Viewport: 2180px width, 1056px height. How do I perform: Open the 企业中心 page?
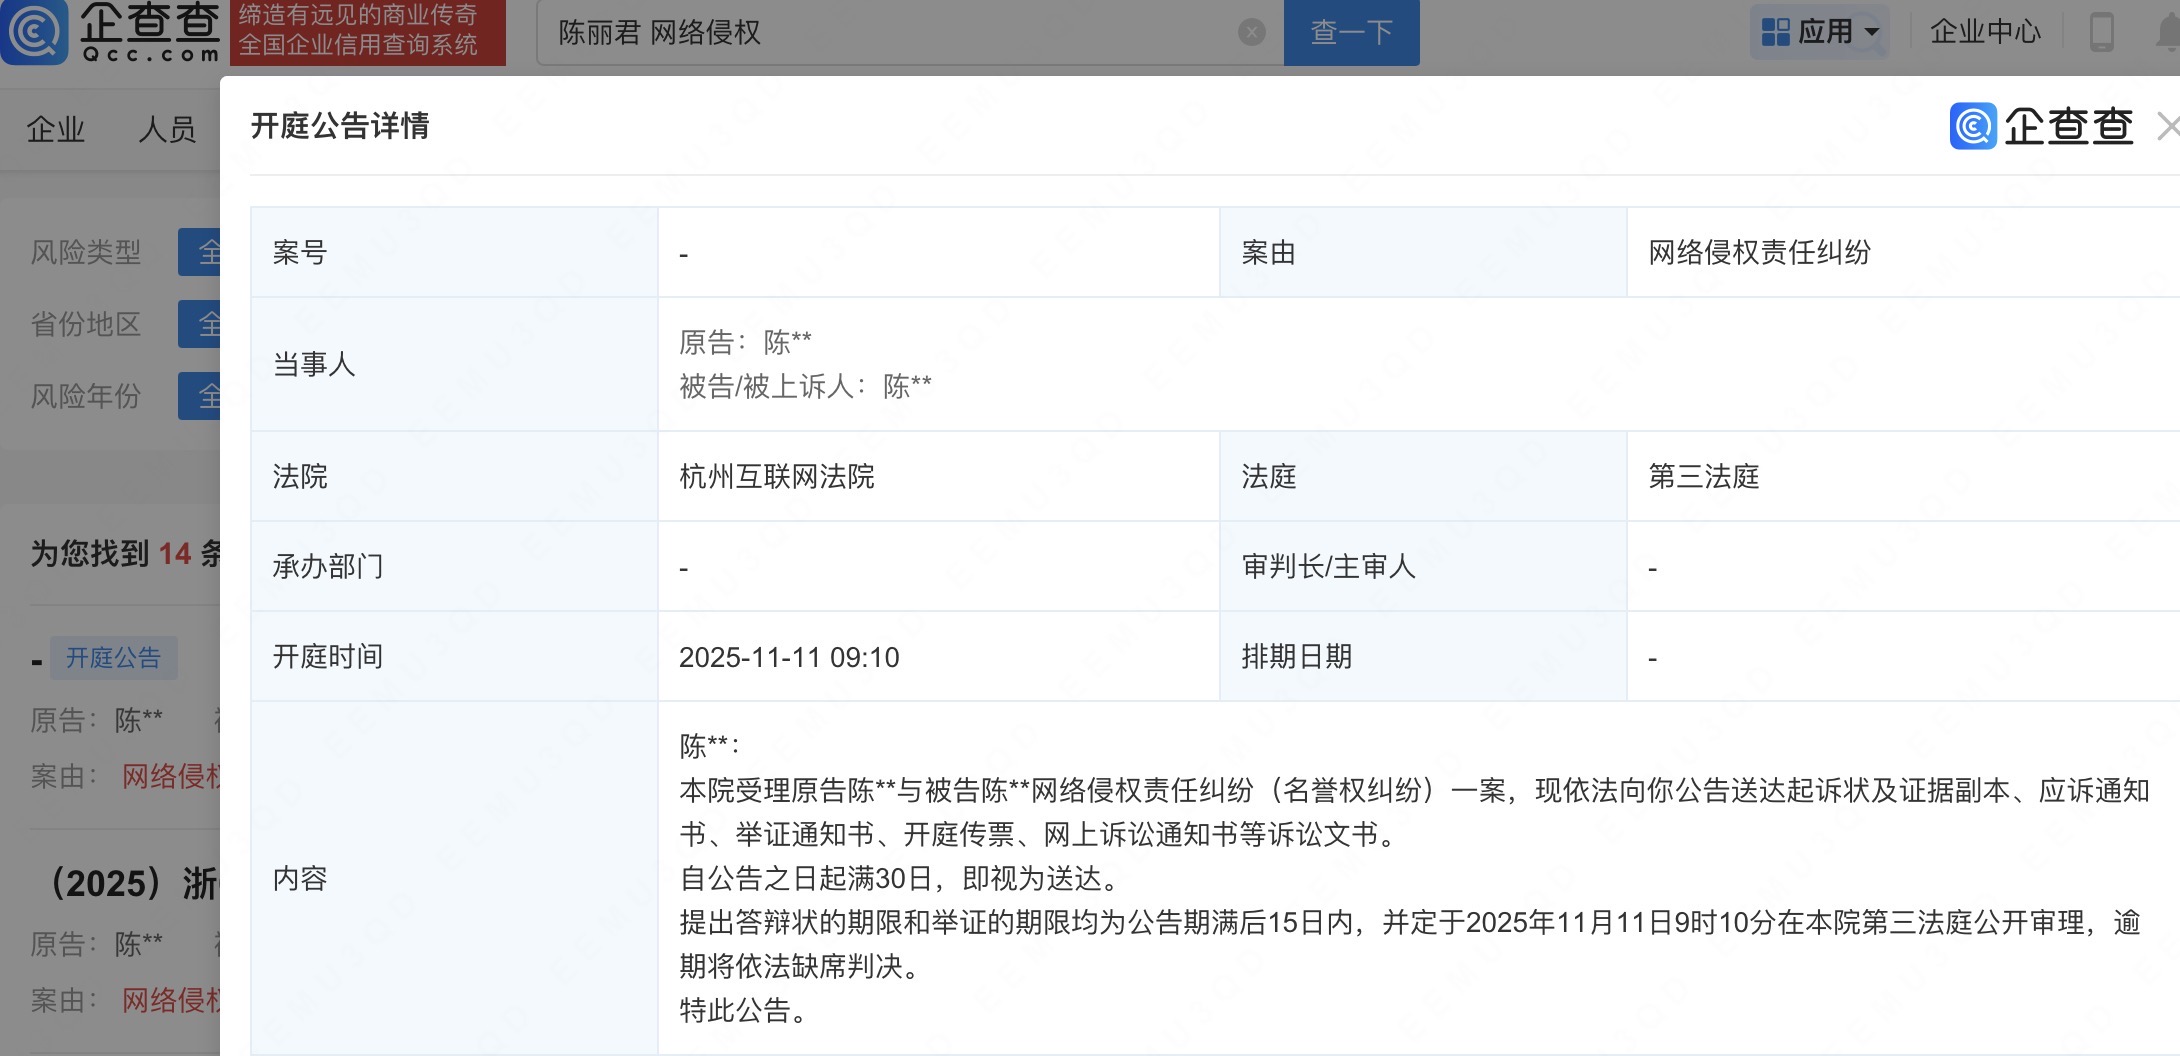click(1985, 31)
